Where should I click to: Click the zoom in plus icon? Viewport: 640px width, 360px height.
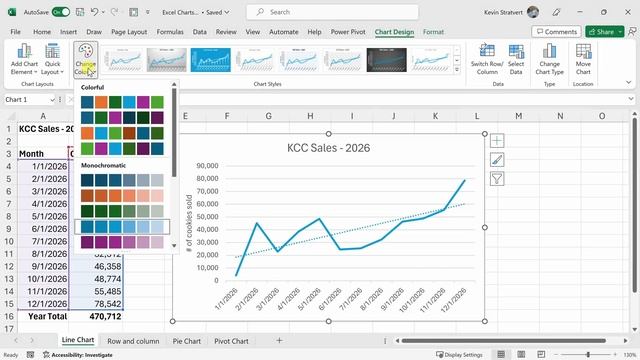(x=615, y=355)
